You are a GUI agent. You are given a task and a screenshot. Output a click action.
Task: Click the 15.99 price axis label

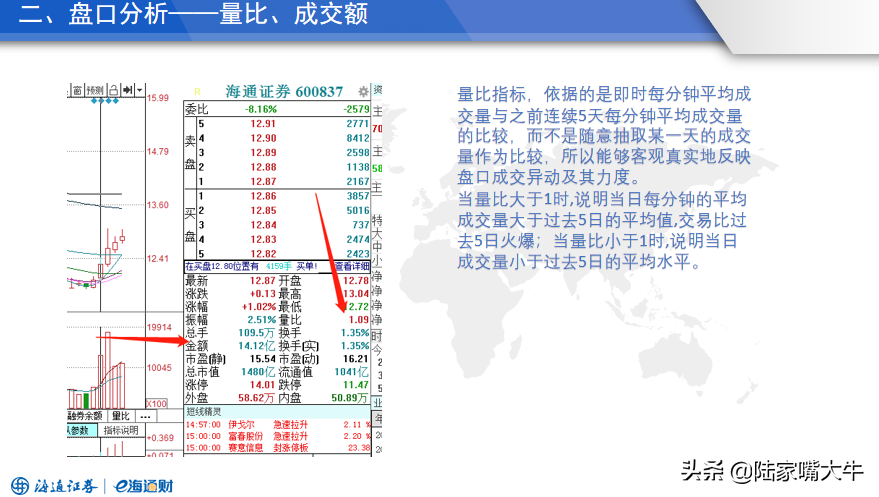158,98
